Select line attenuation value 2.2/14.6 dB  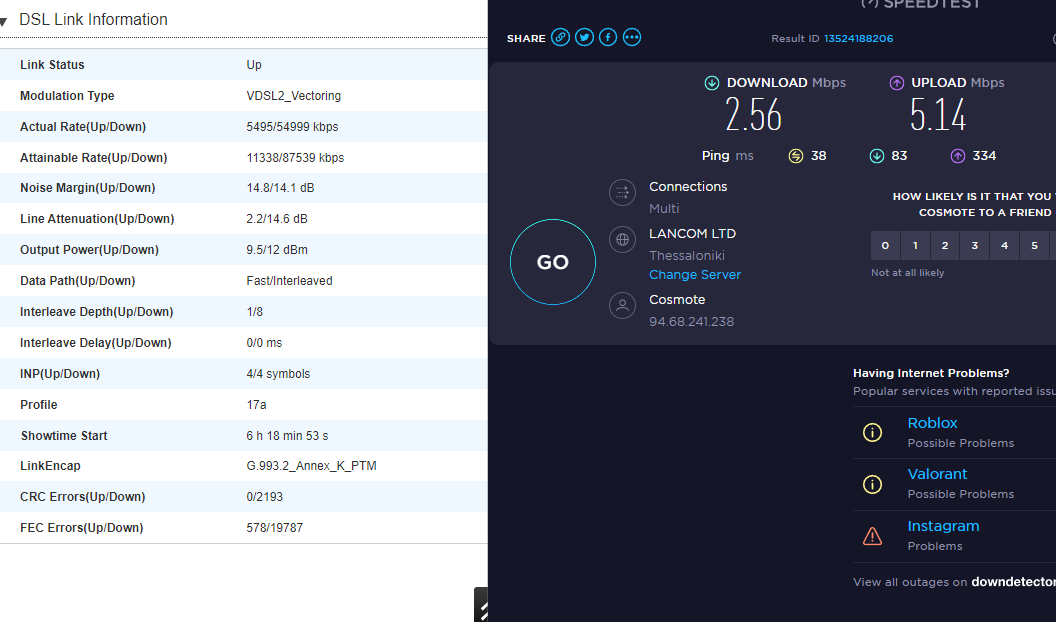click(277, 219)
